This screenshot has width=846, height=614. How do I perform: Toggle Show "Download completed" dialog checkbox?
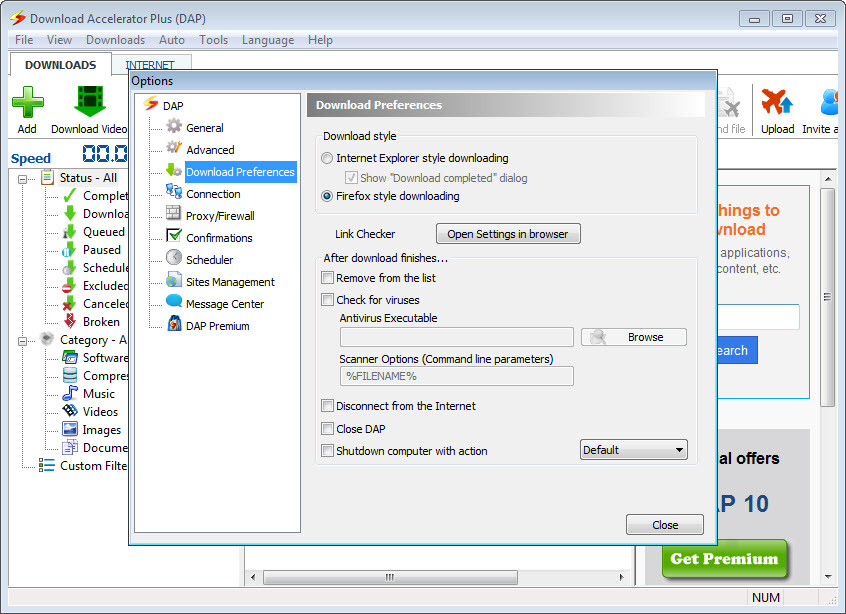[x=351, y=178]
